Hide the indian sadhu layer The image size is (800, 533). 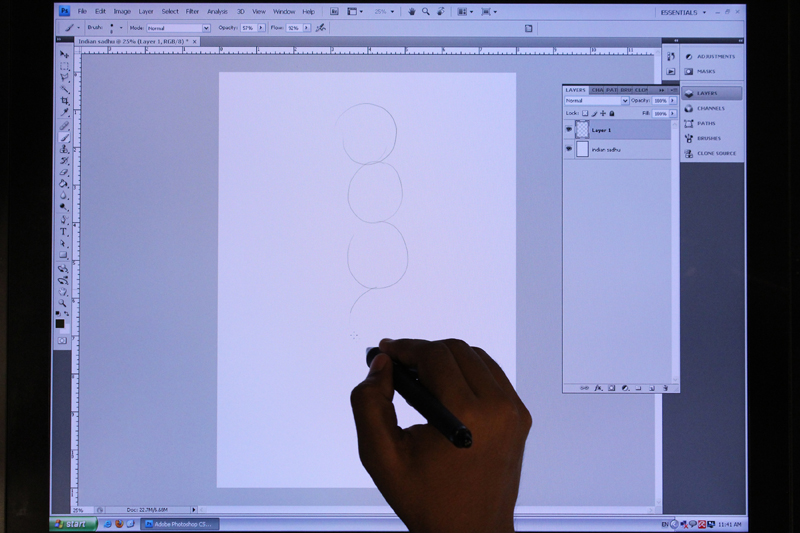569,149
